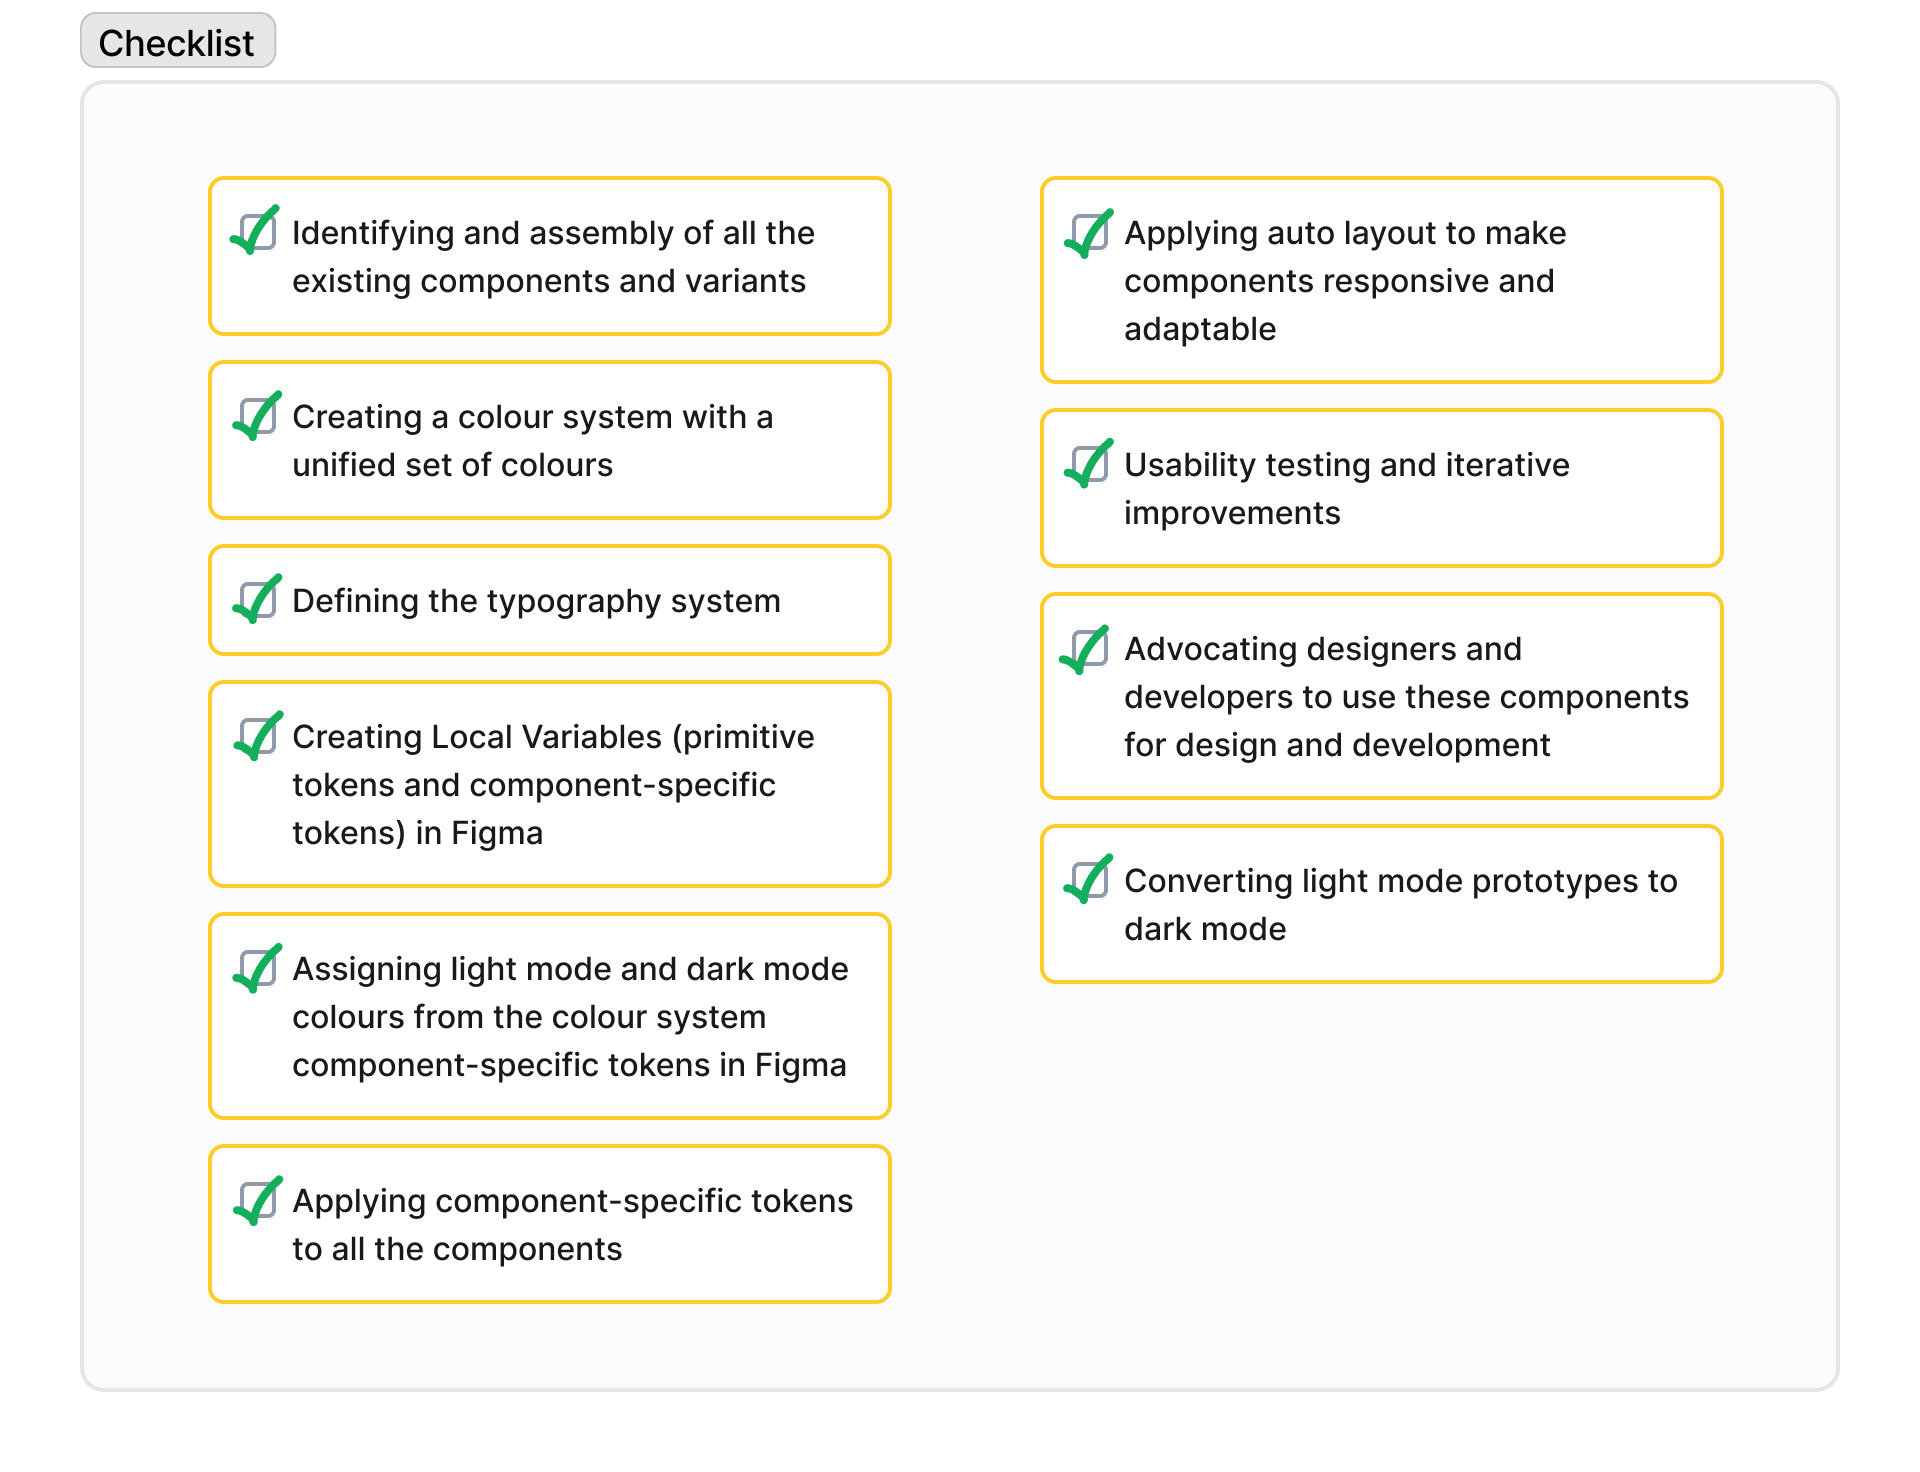
Task: Toggle Applying auto layout checkbox
Action: pos(1088,232)
